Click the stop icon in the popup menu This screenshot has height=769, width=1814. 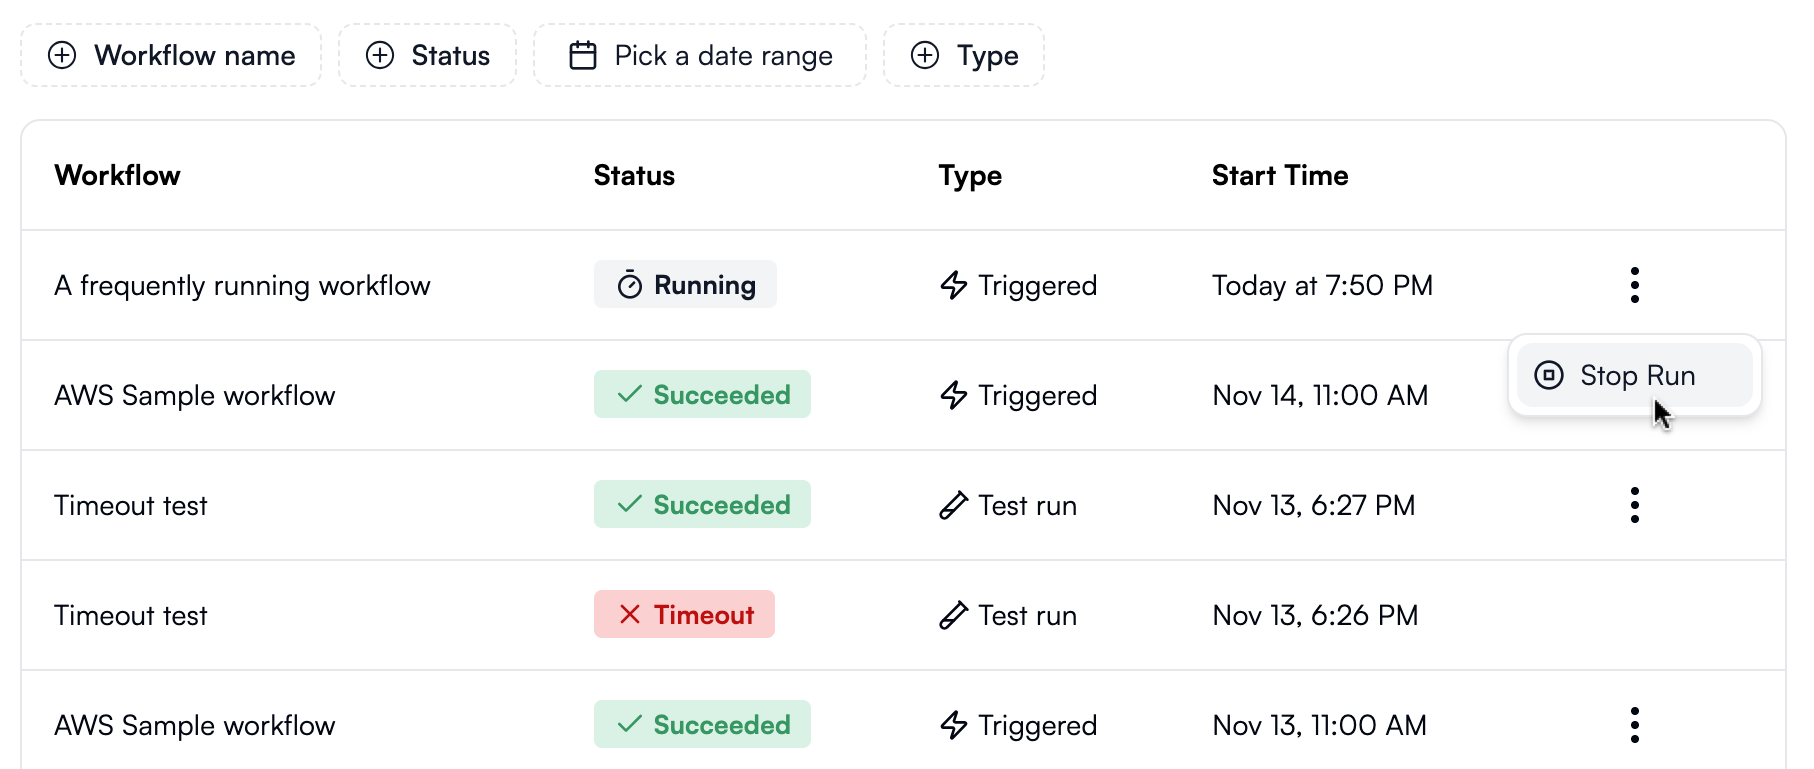(x=1549, y=376)
